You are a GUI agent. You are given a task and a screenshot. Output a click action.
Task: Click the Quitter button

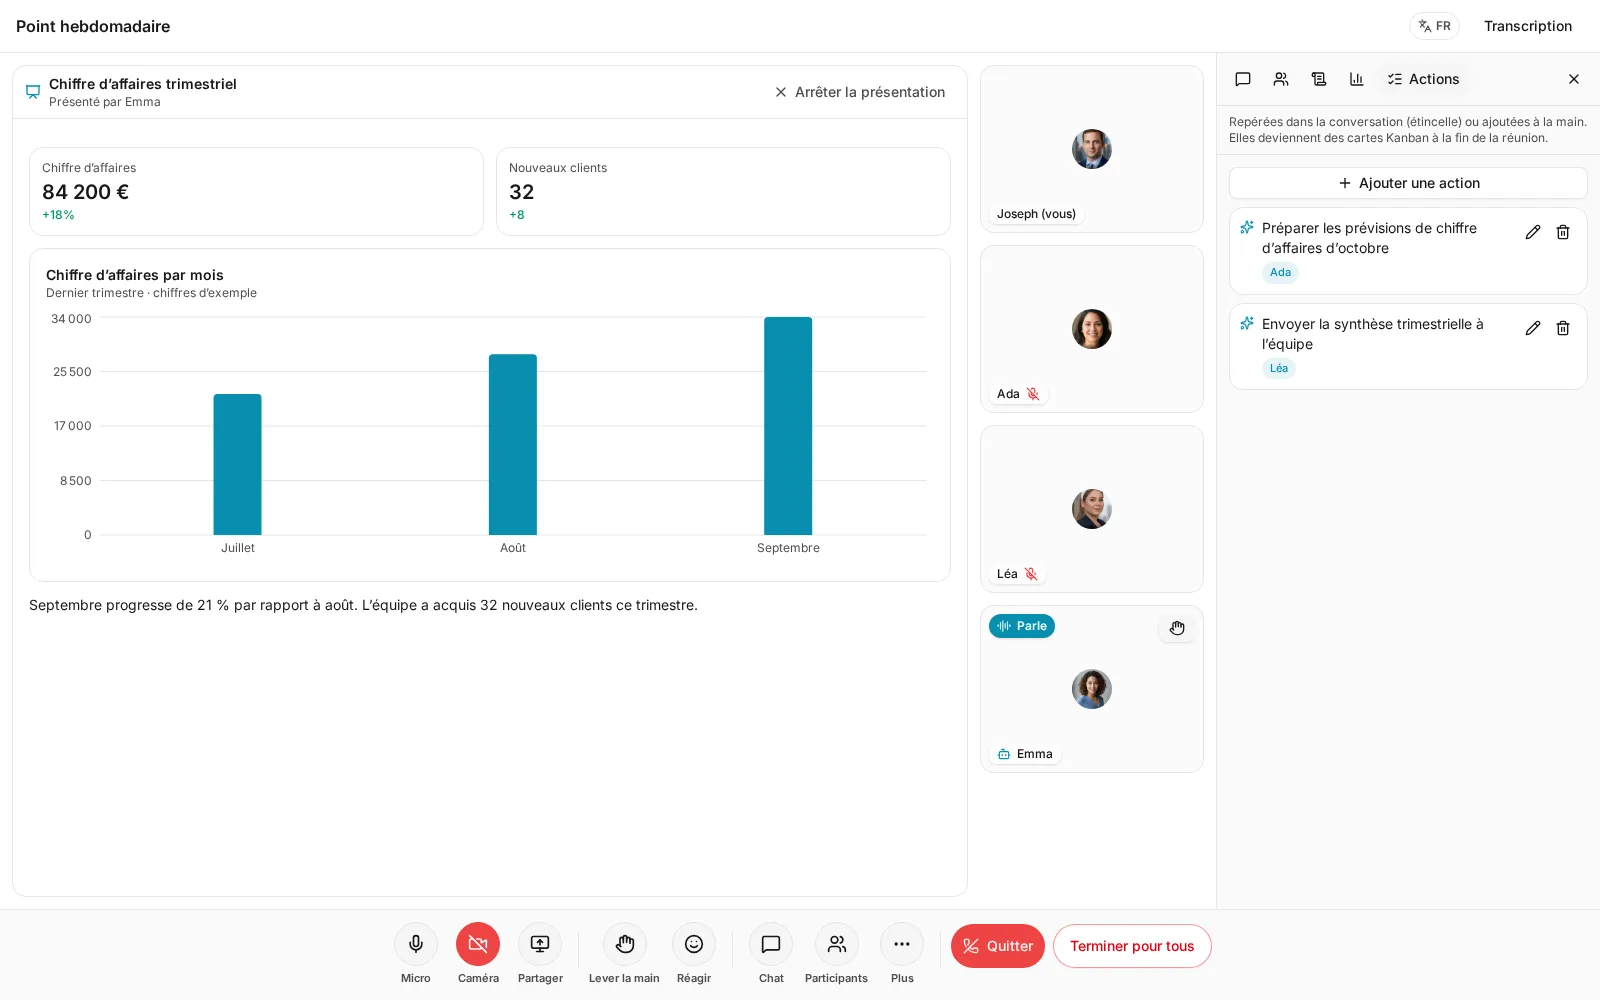[998, 946]
